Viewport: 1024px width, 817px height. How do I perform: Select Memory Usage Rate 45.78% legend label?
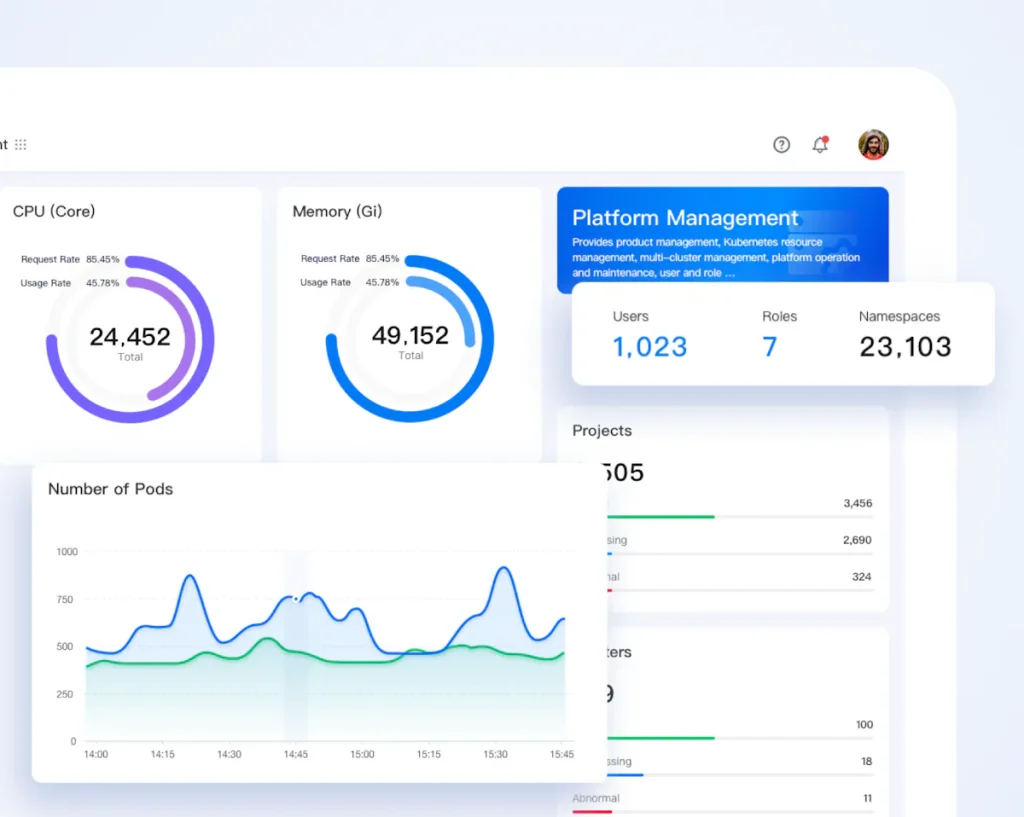point(349,283)
